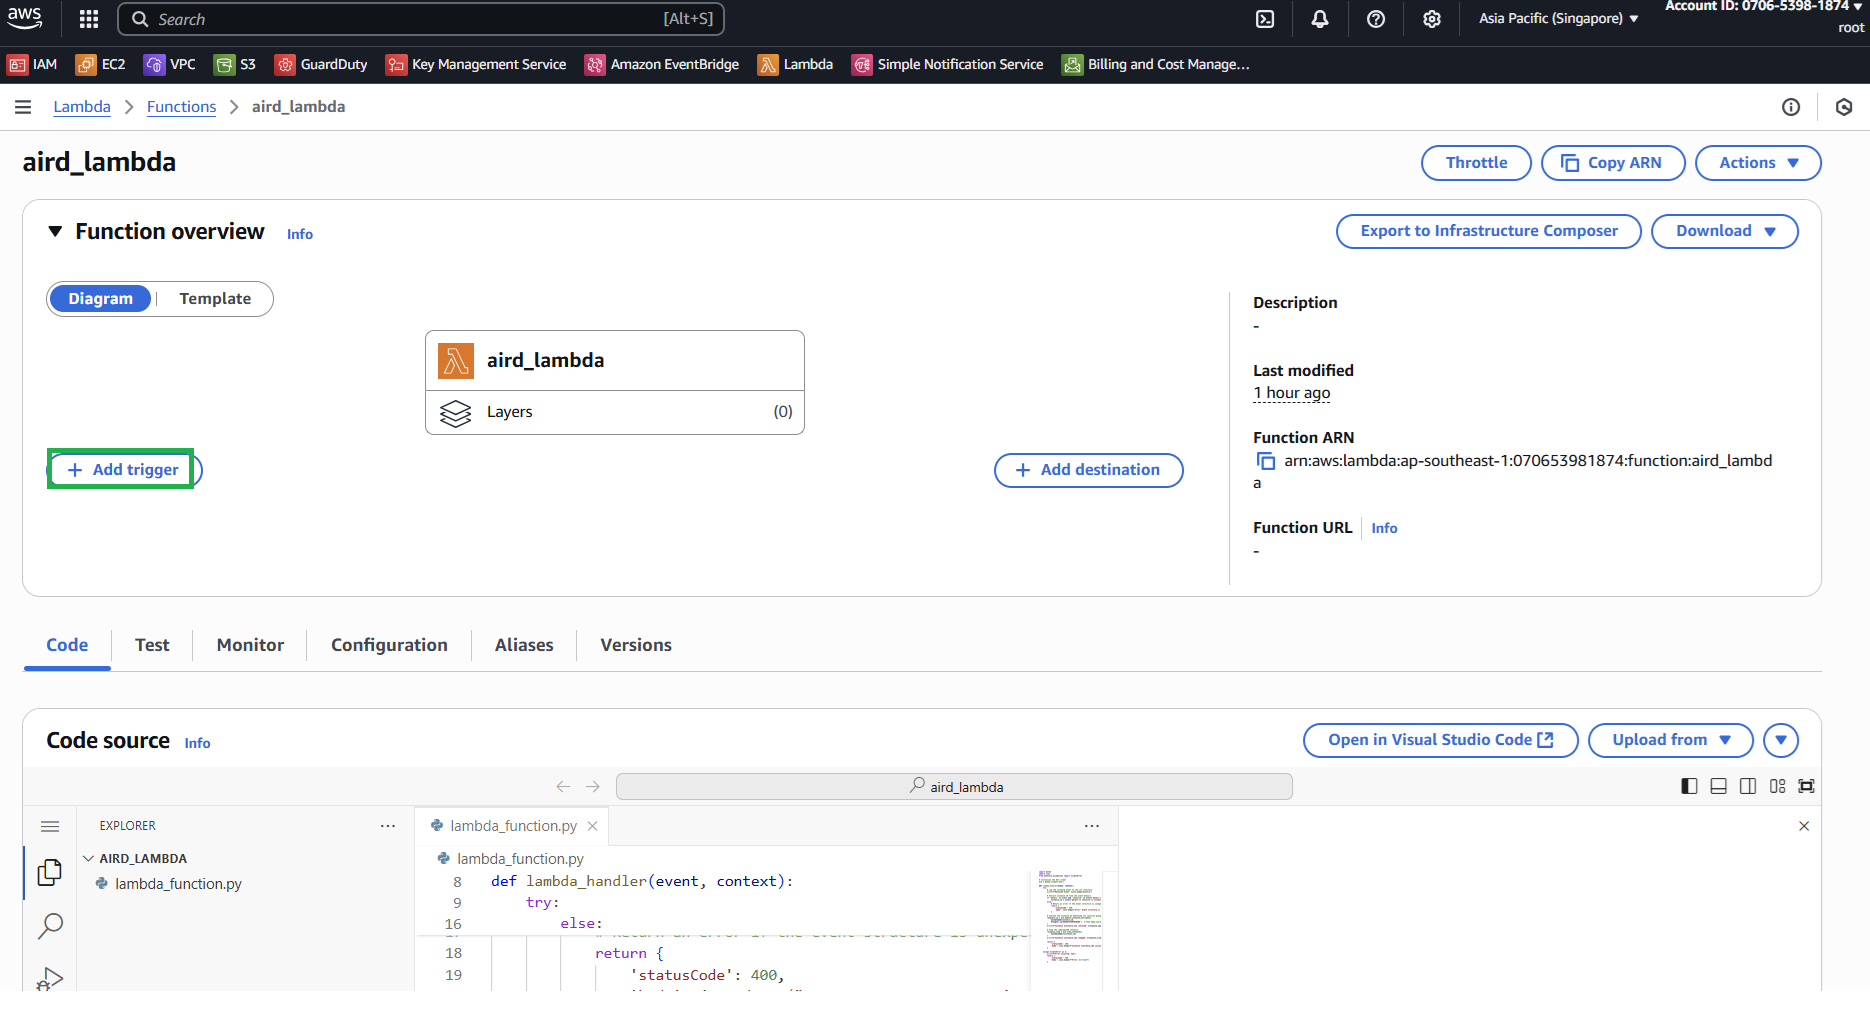Toggle the secondary side bar layout icon
Image resolution: width=1870 pixels, height=1020 pixels.
(x=1747, y=786)
